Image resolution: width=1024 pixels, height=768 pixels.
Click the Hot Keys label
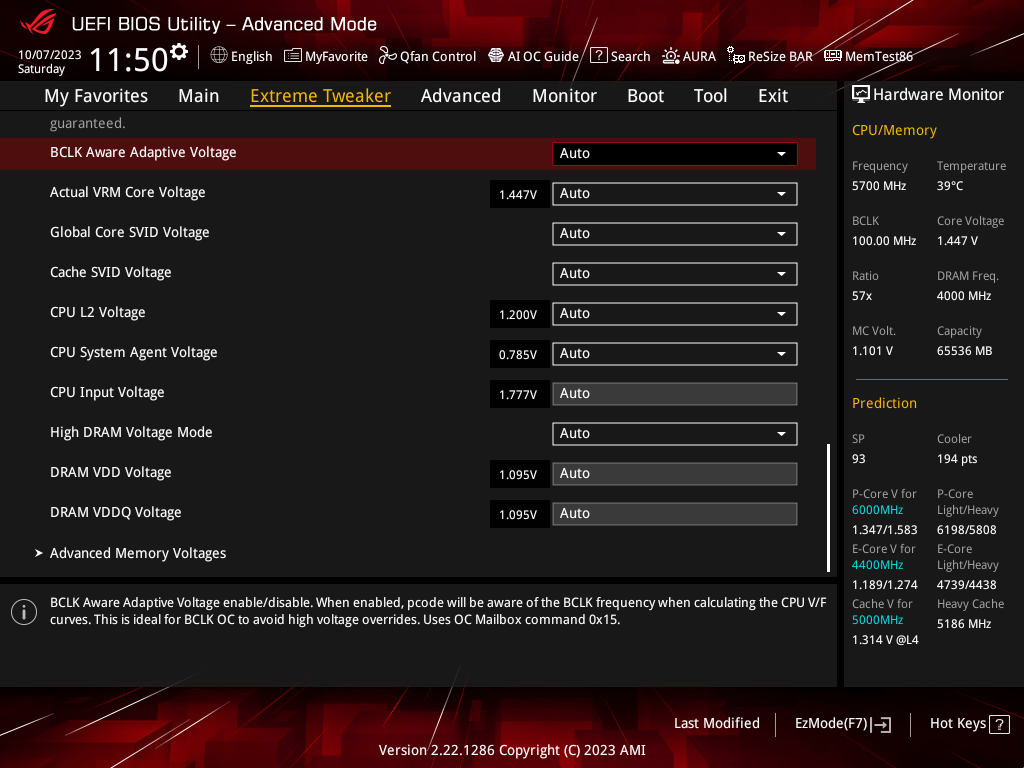(957, 723)
